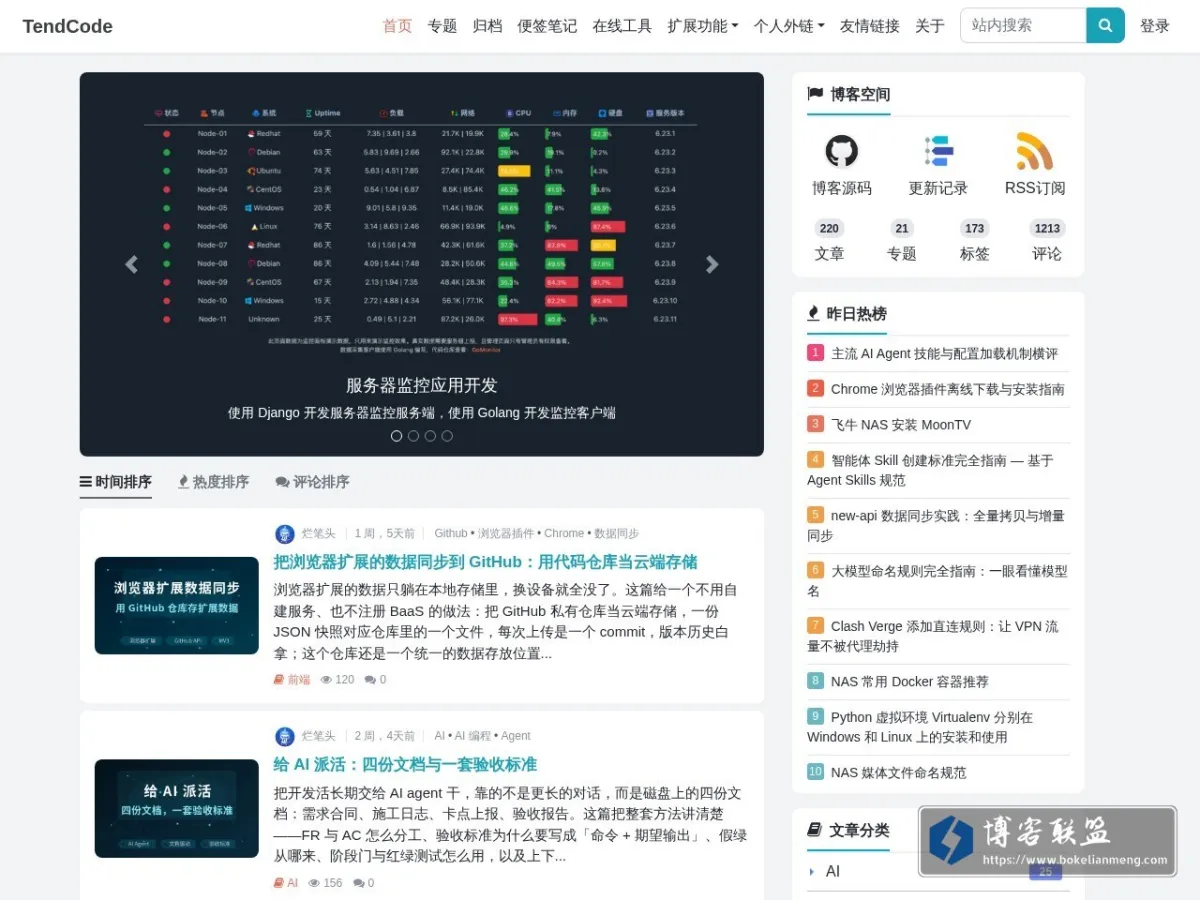Open hot post 智能体 Skill 创建标准完全指南
Image resolution: width=1200 pixels, height=900 pixels.
tap(931, 470)
